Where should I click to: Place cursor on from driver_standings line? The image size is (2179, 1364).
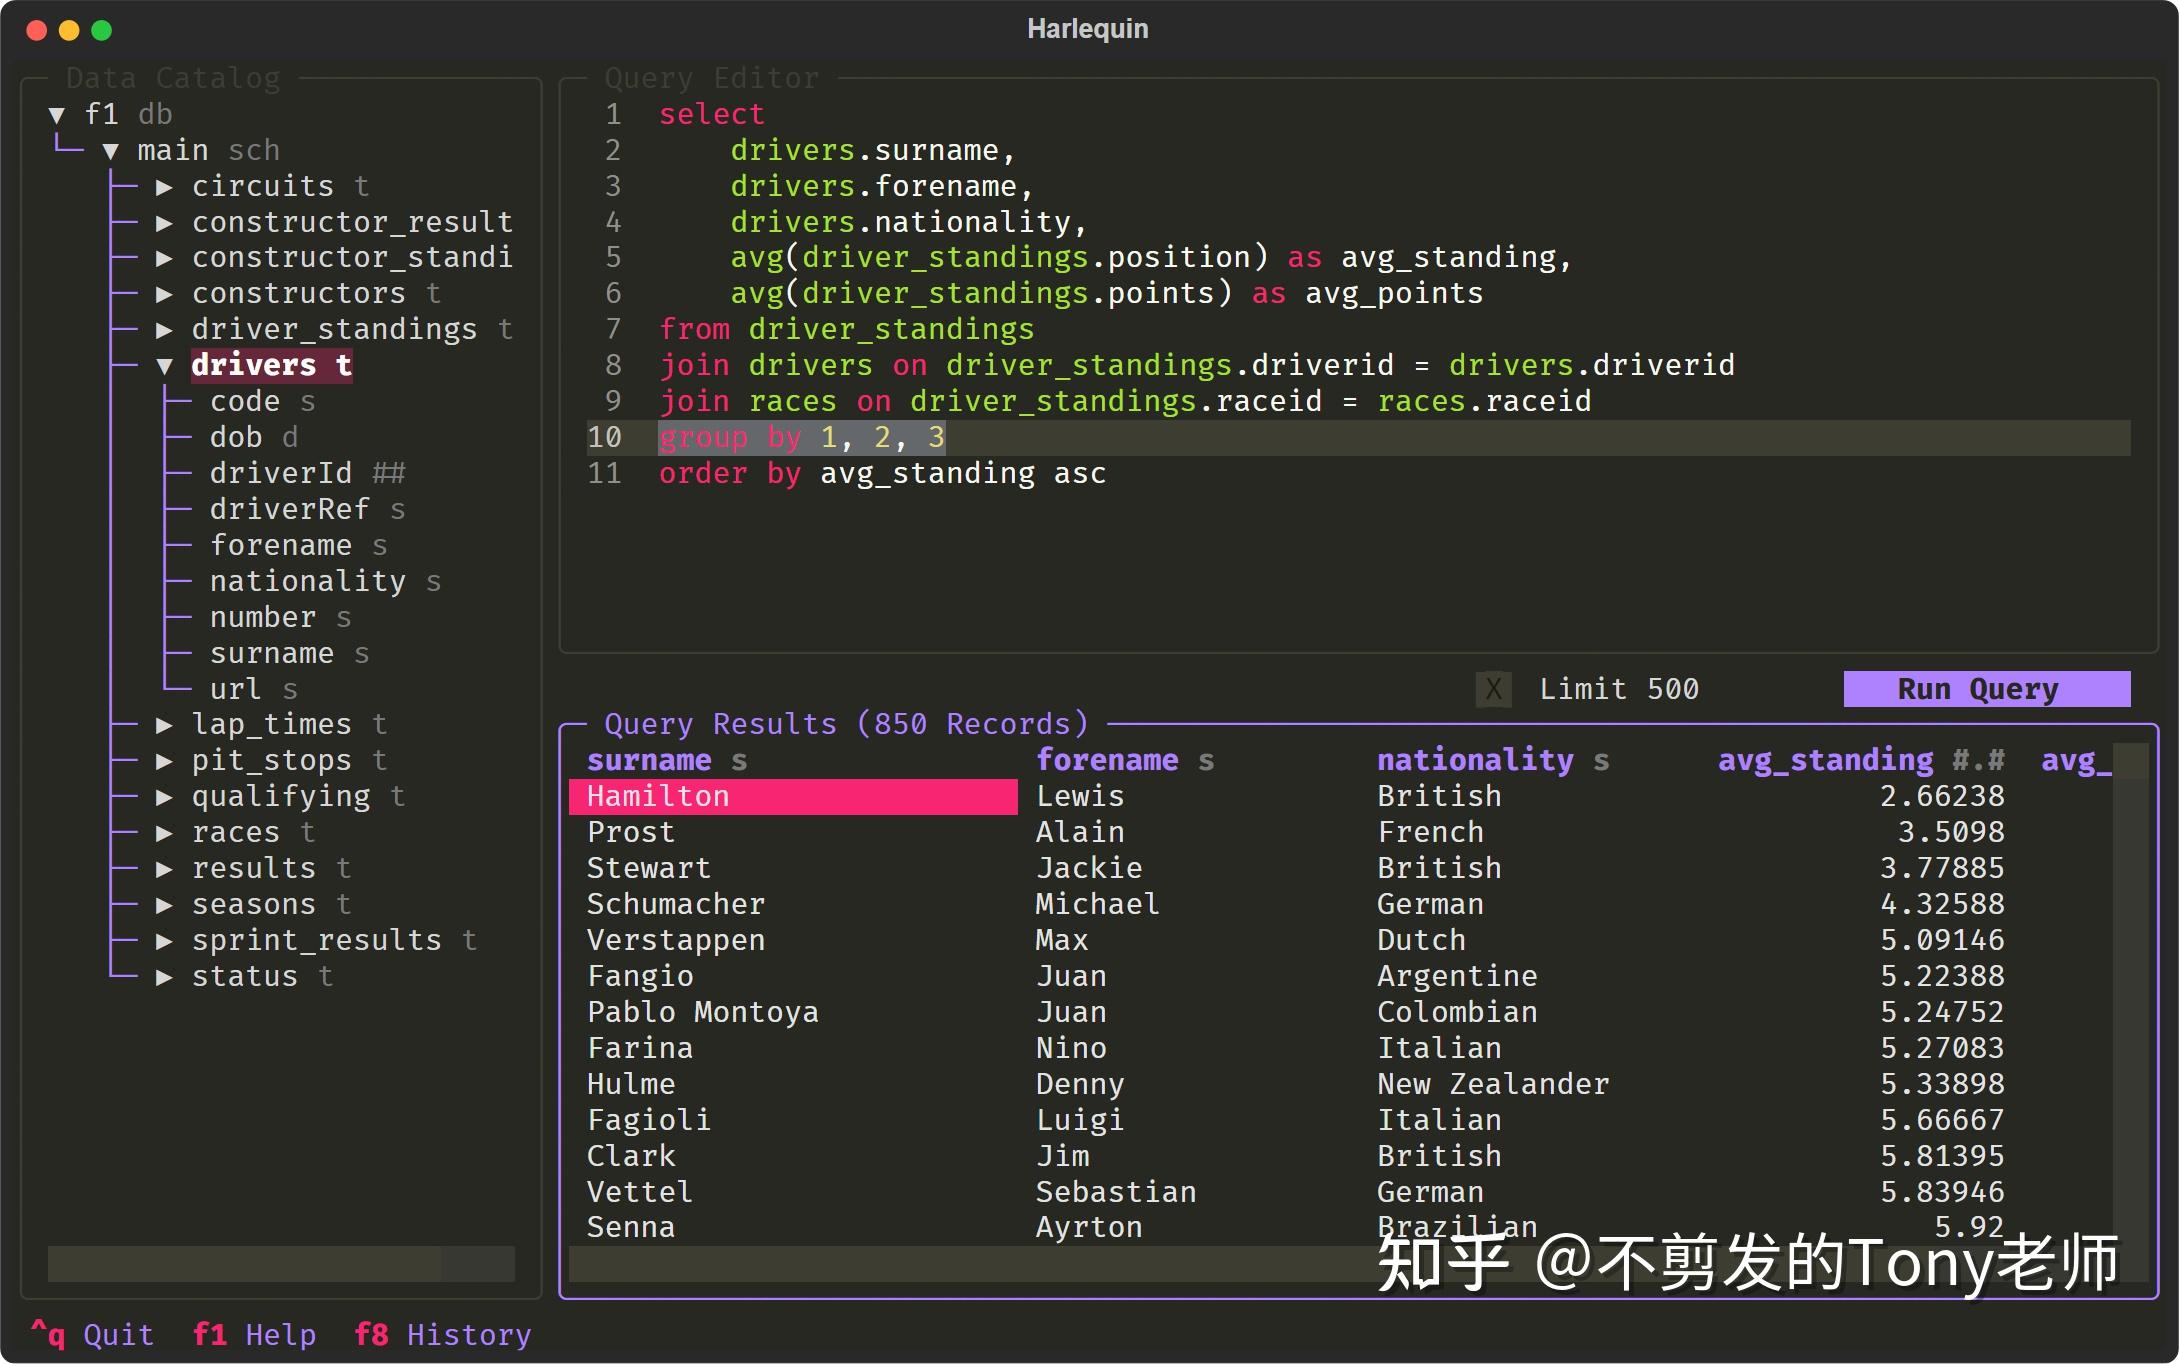(x=847, y=330)
